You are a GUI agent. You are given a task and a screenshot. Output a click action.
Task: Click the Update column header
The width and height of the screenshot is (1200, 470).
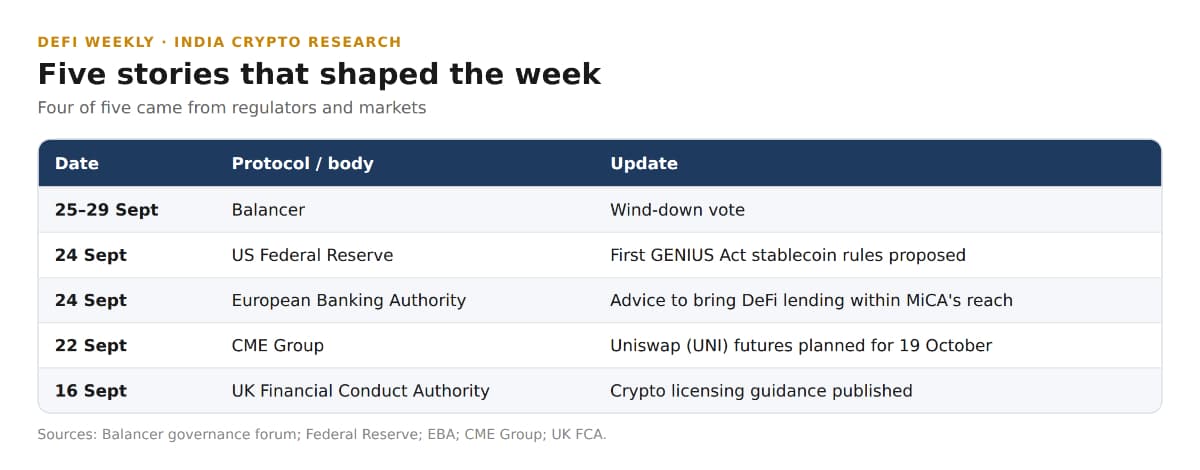[x=644, y=163]
